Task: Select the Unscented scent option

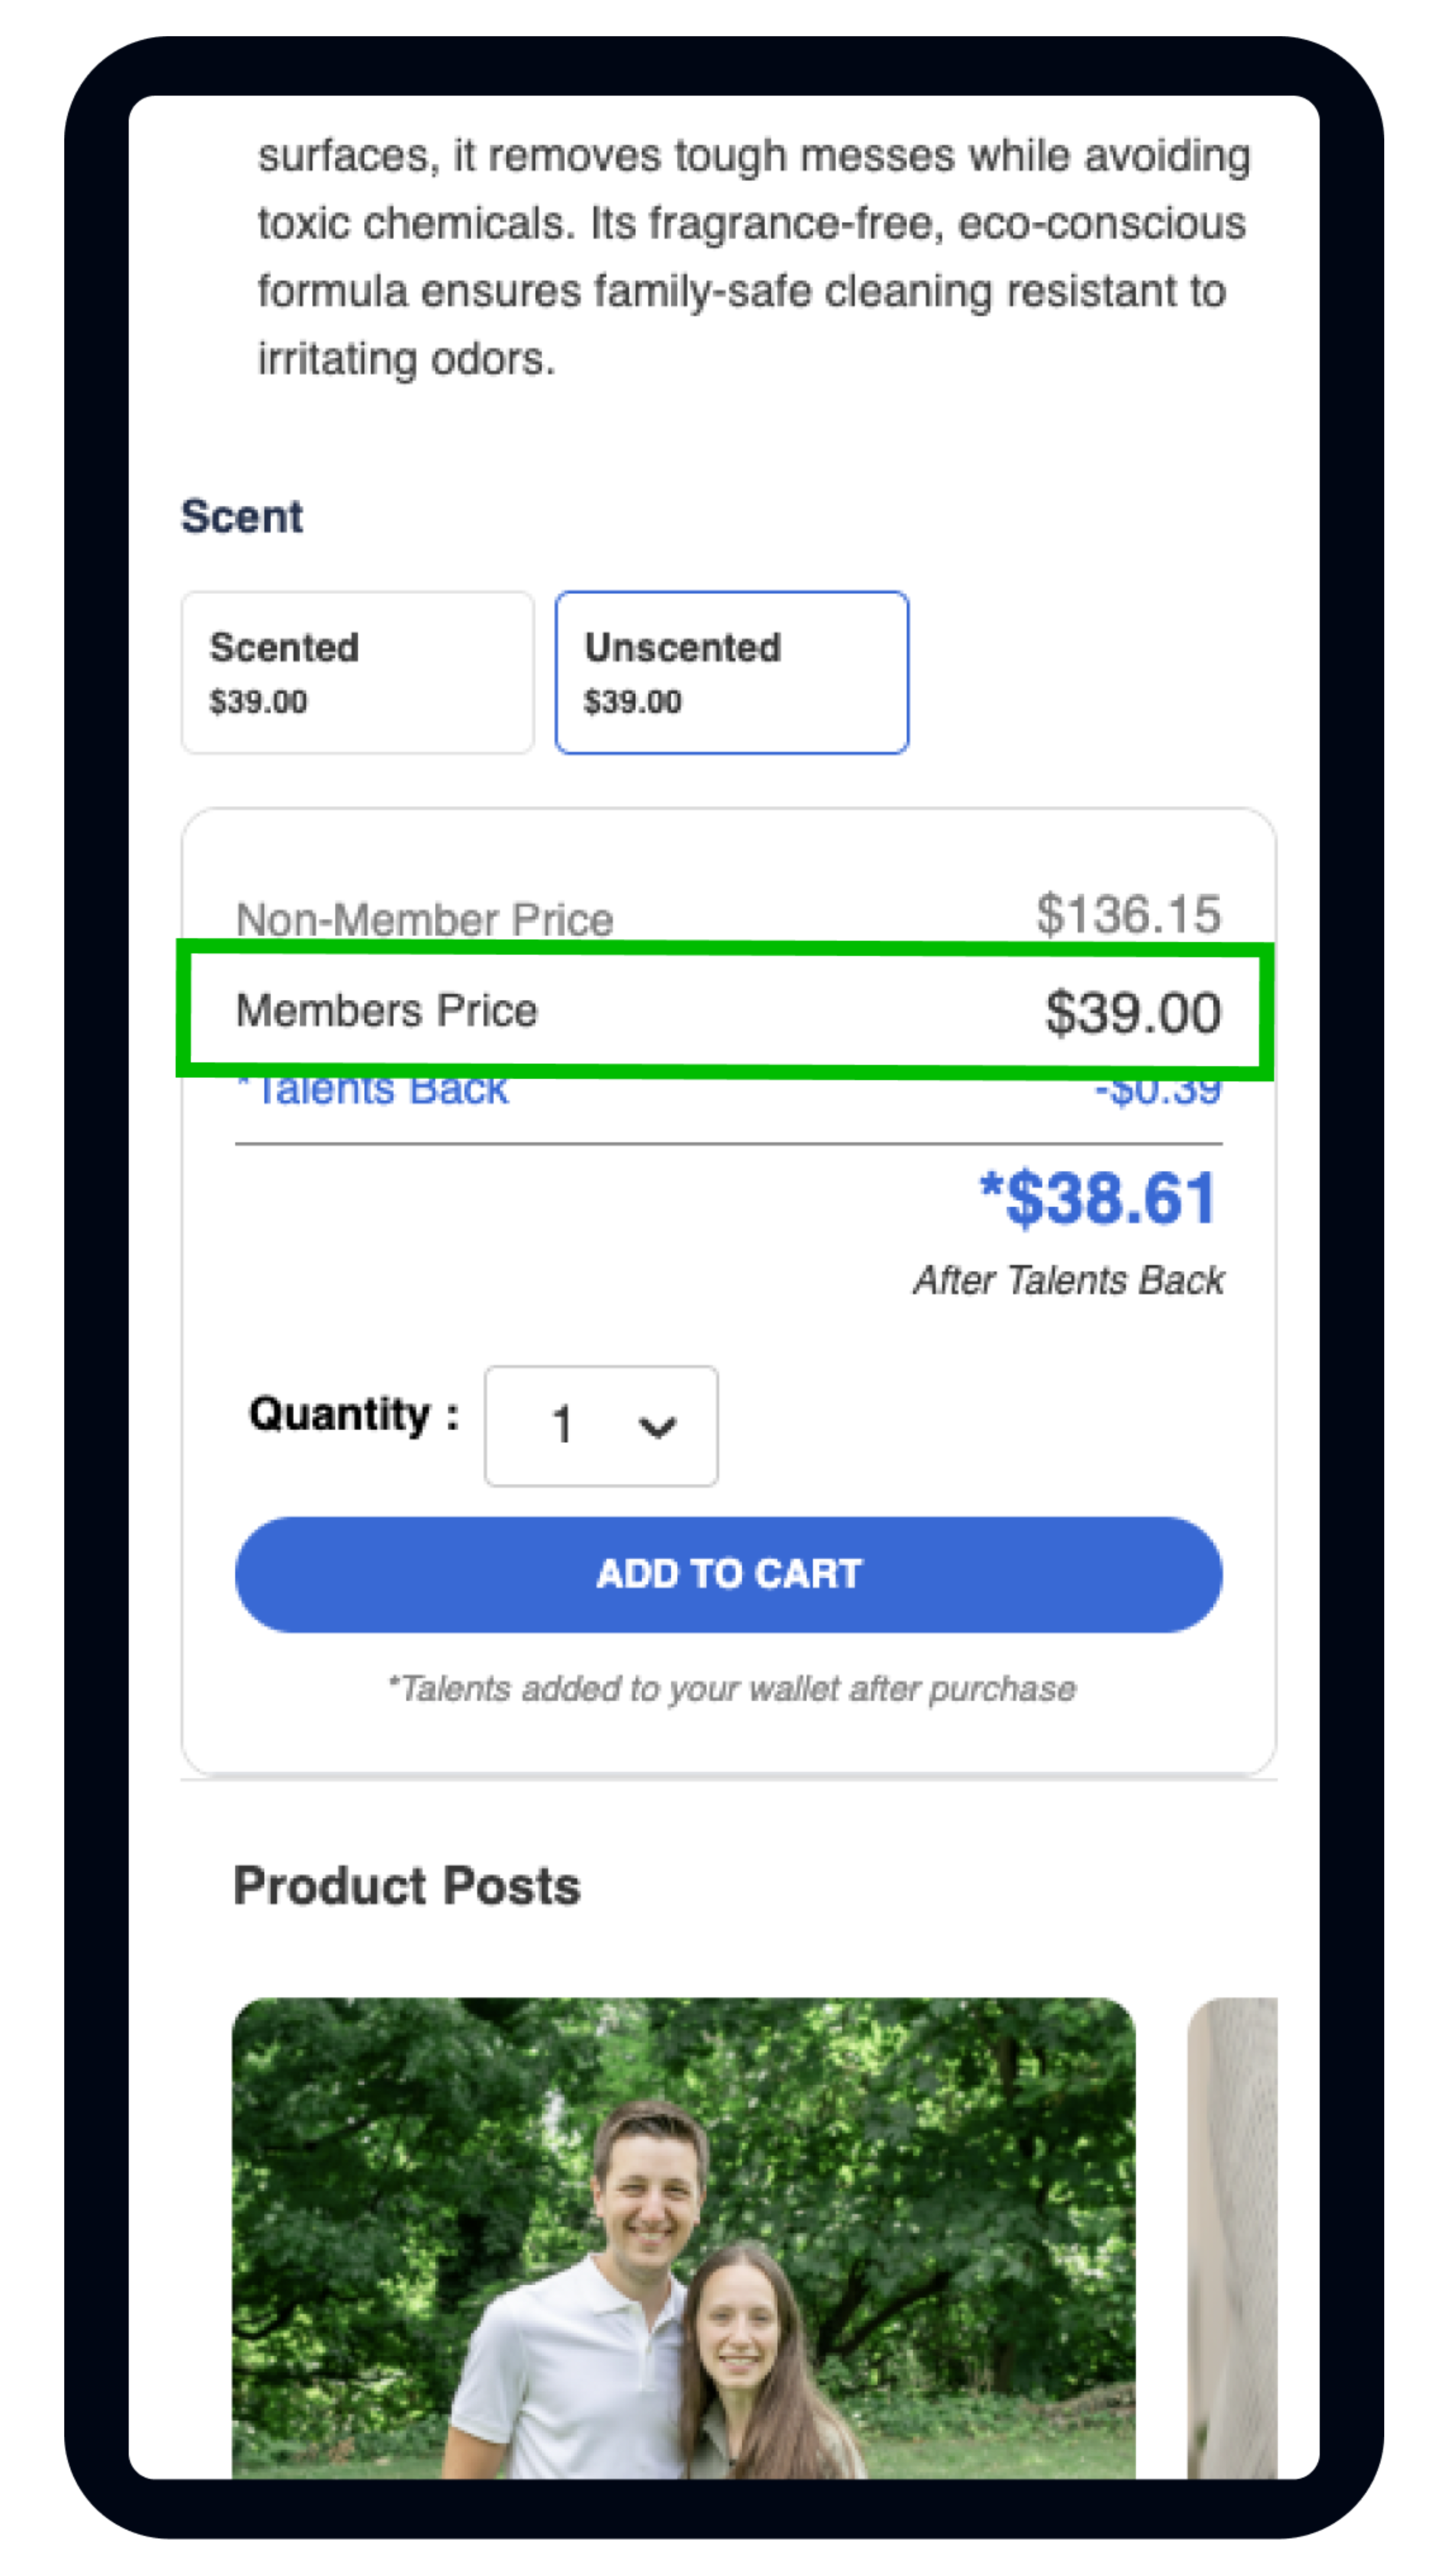Action: point(731,671)
